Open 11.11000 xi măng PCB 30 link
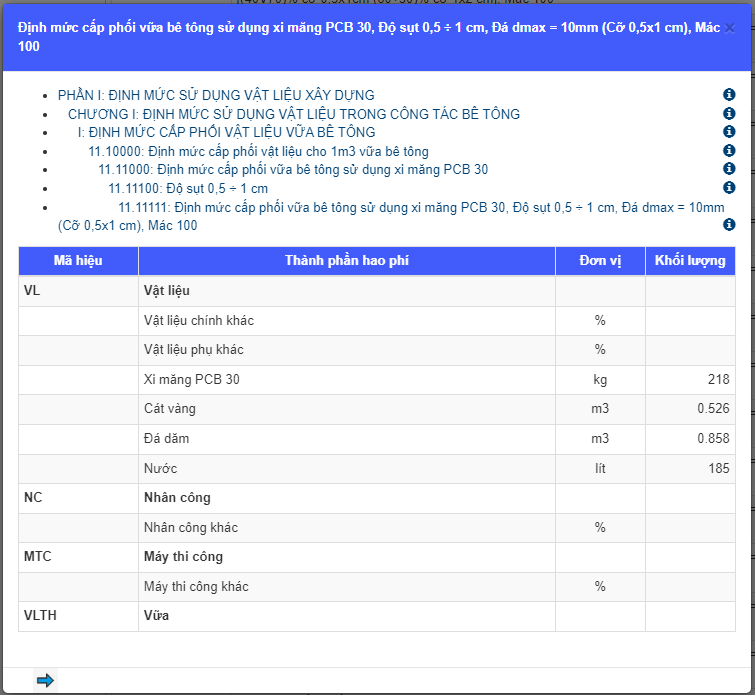The width and height of the screenshot is (755, 695). pos(293,170)
